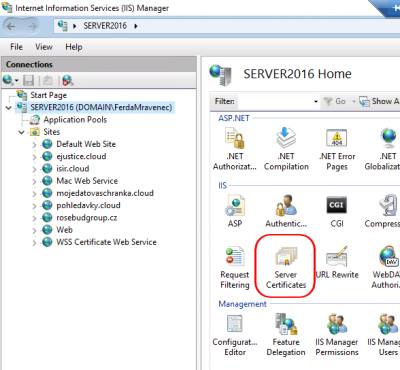400x370 pixels.
Task: Open the Configuration Editor icon
Action: (x=235, y=335)
